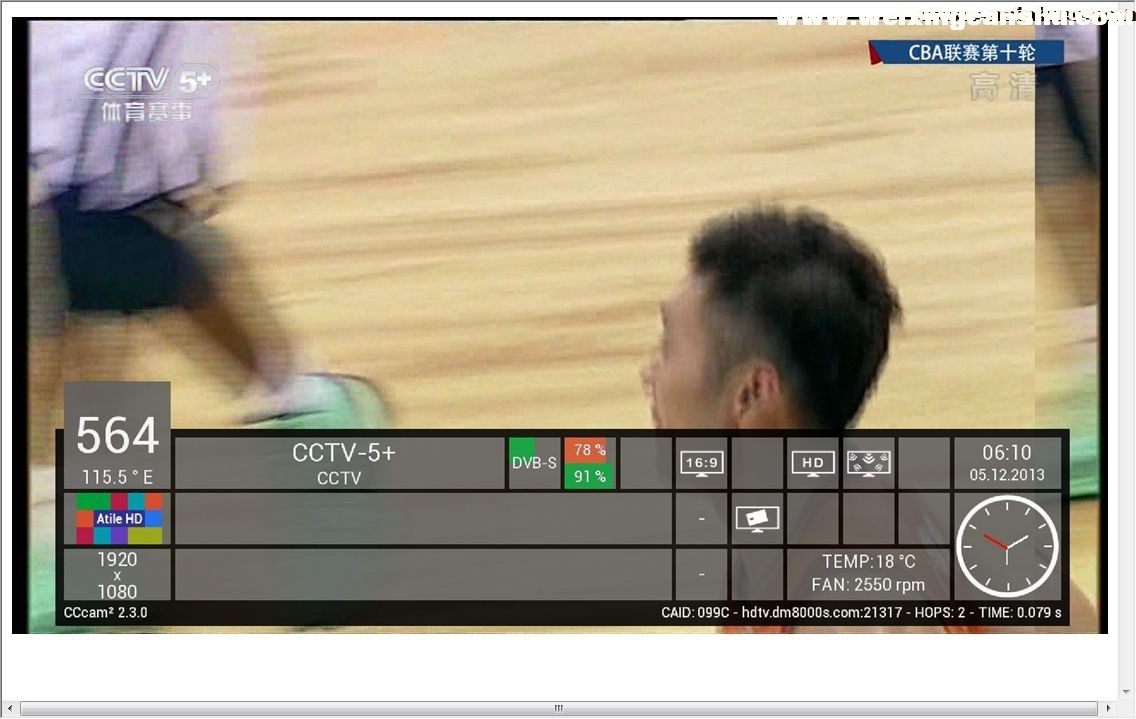This screenshot has height=719, width=1136.
Task: Click the CCTV-5+ channel name
Action: pos(343,453)
